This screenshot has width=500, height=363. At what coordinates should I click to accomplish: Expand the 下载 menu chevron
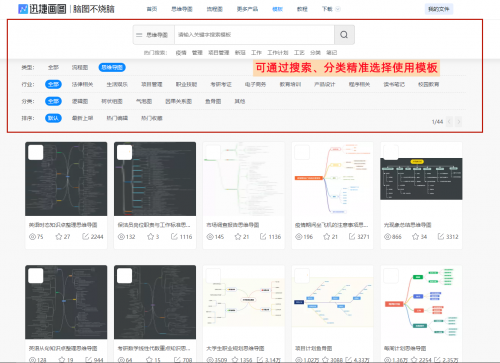pos(338,9)
